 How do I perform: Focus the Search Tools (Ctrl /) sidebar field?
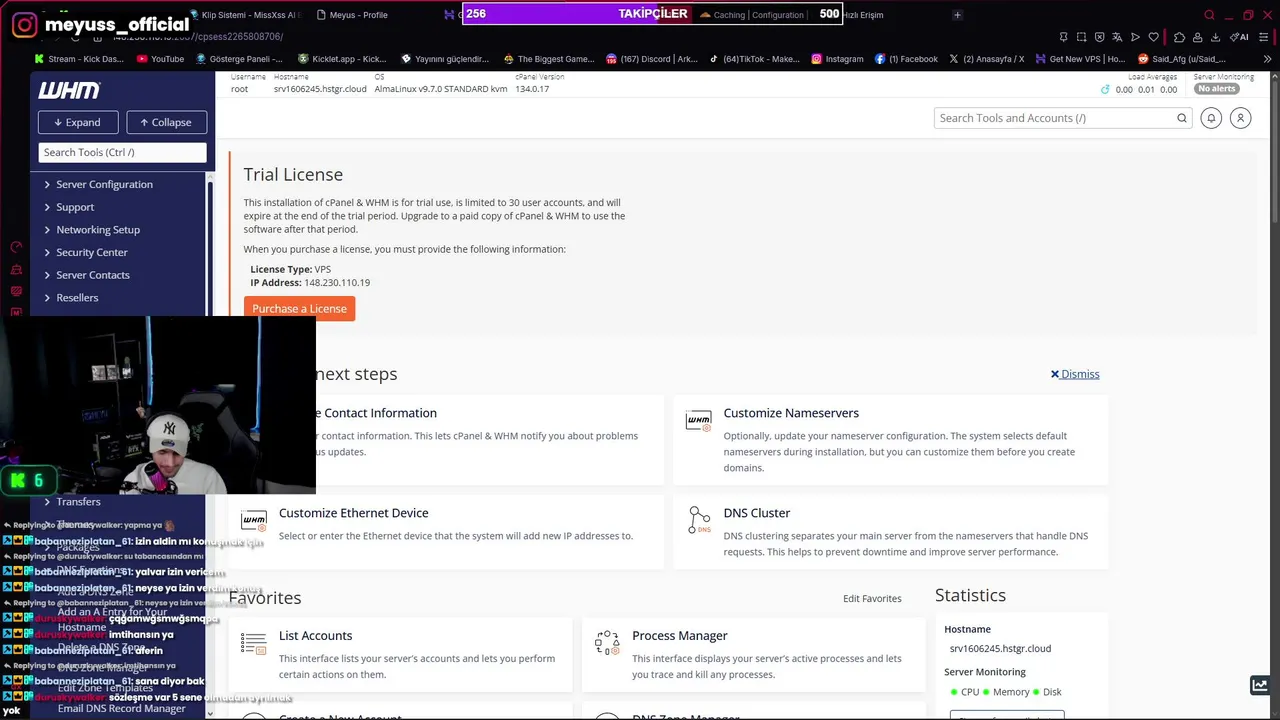pyautogui.click(x=122, y=152)
